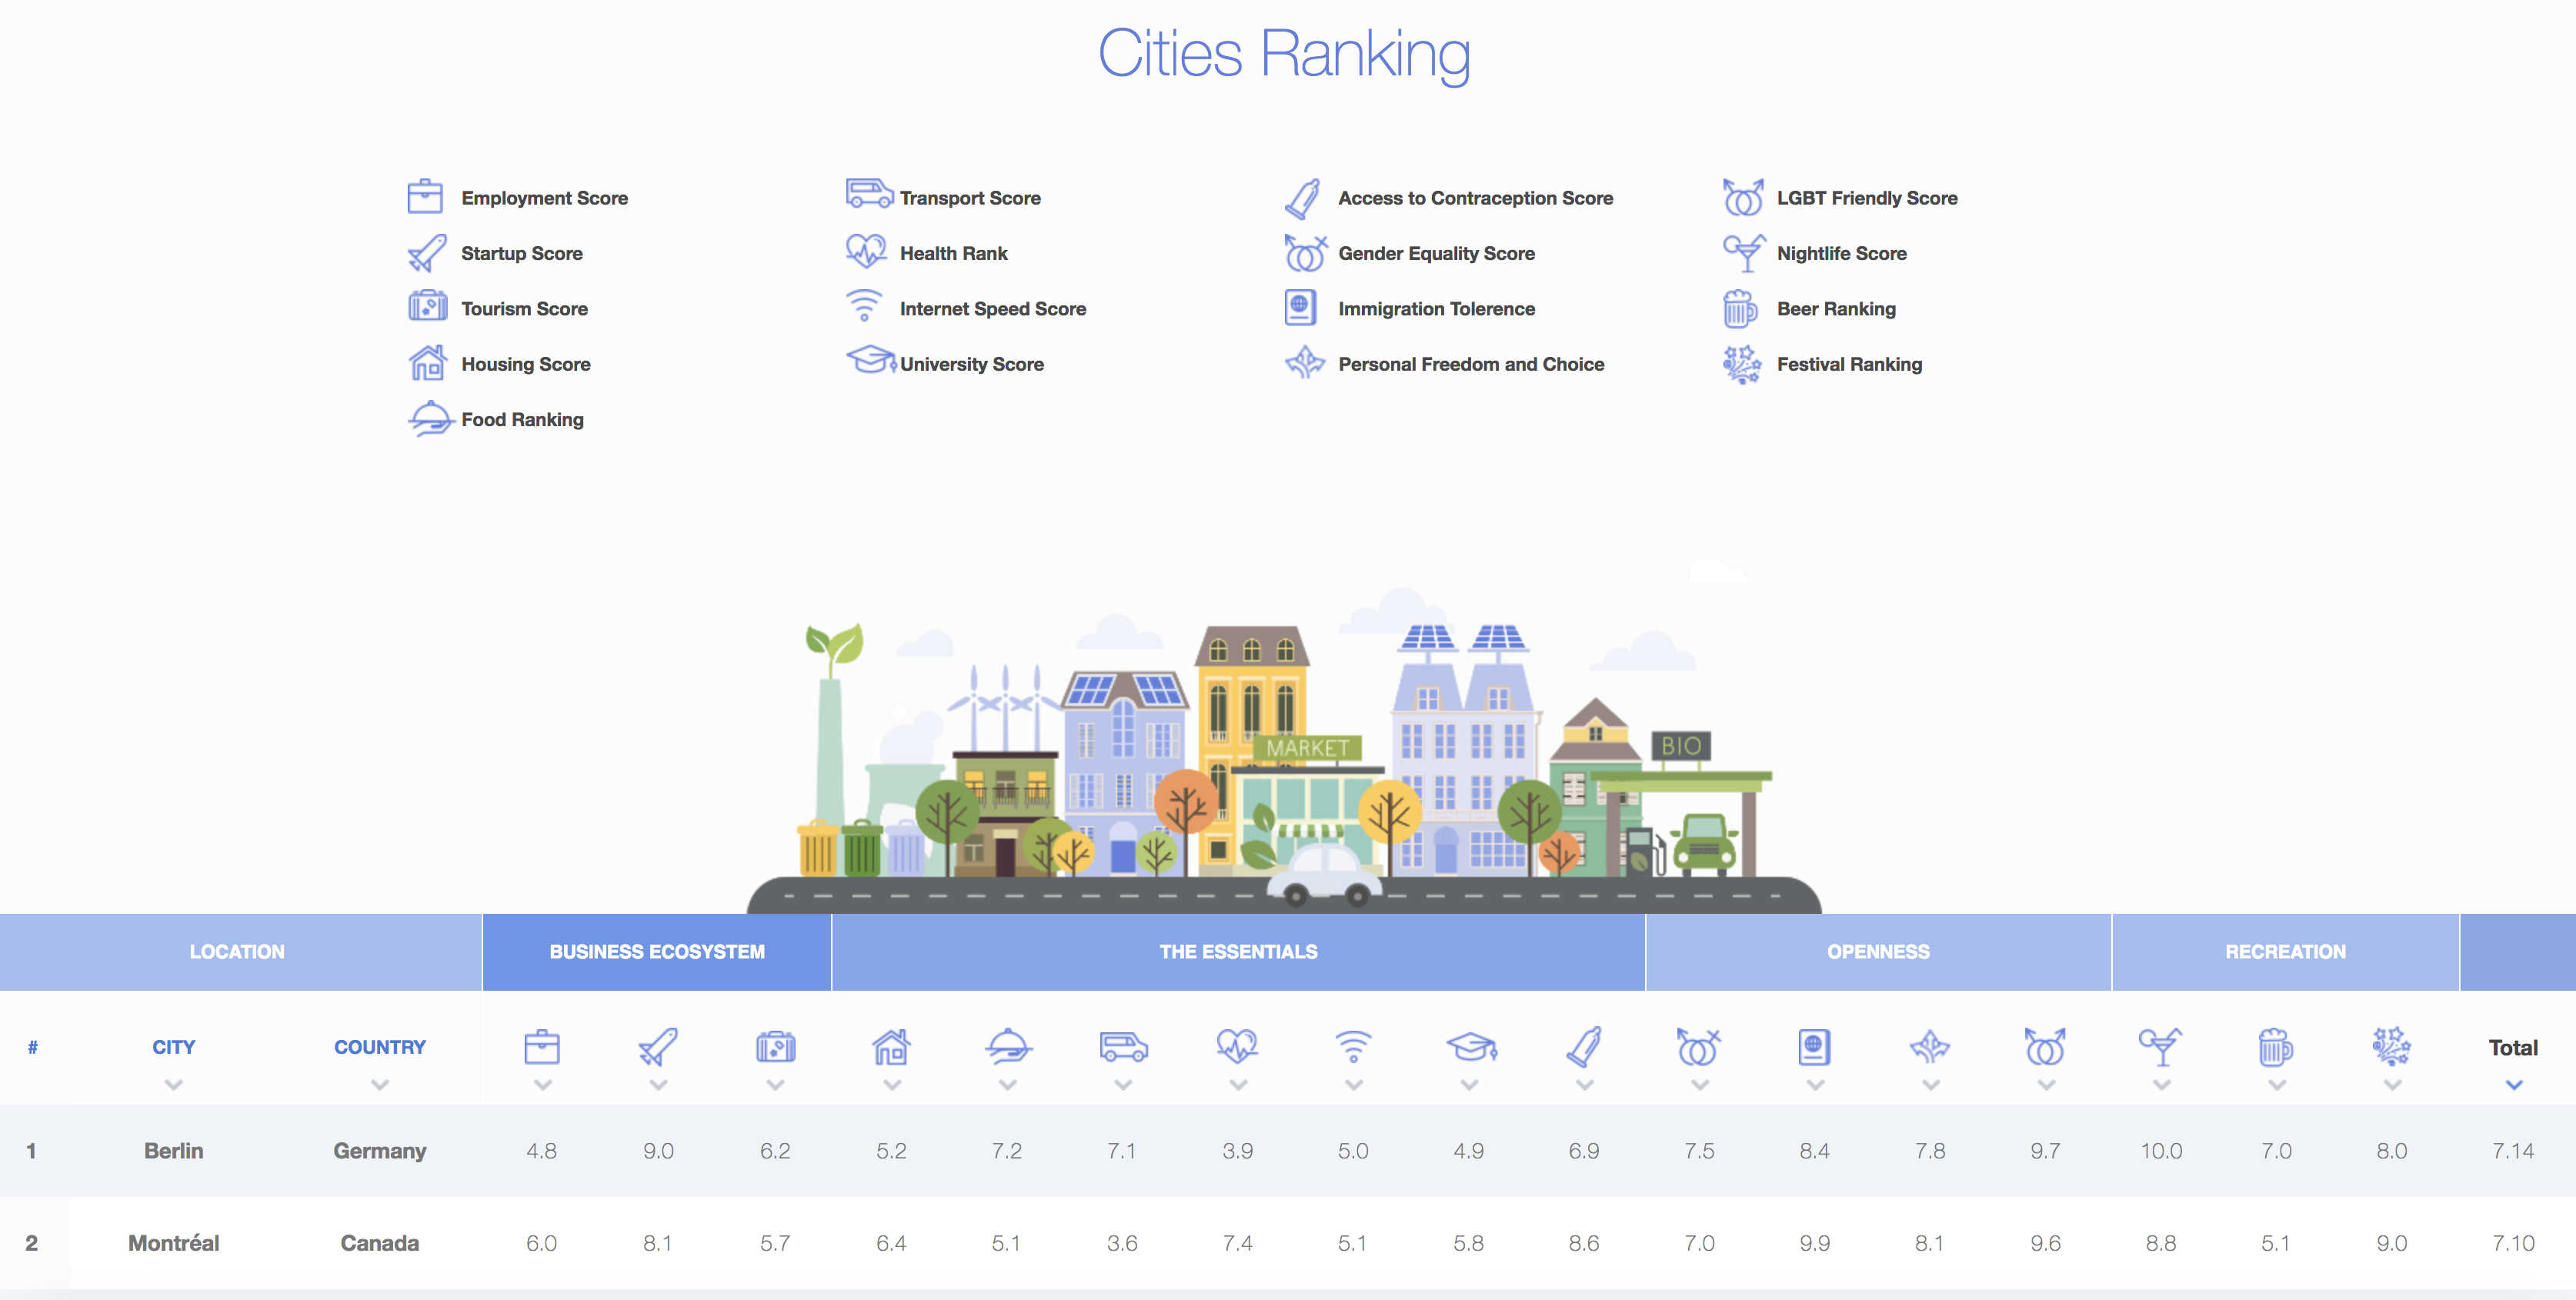The image size is (2576, 1300).
Task: Click Berlin's total score 7.14
Action: [2513, 1150]
